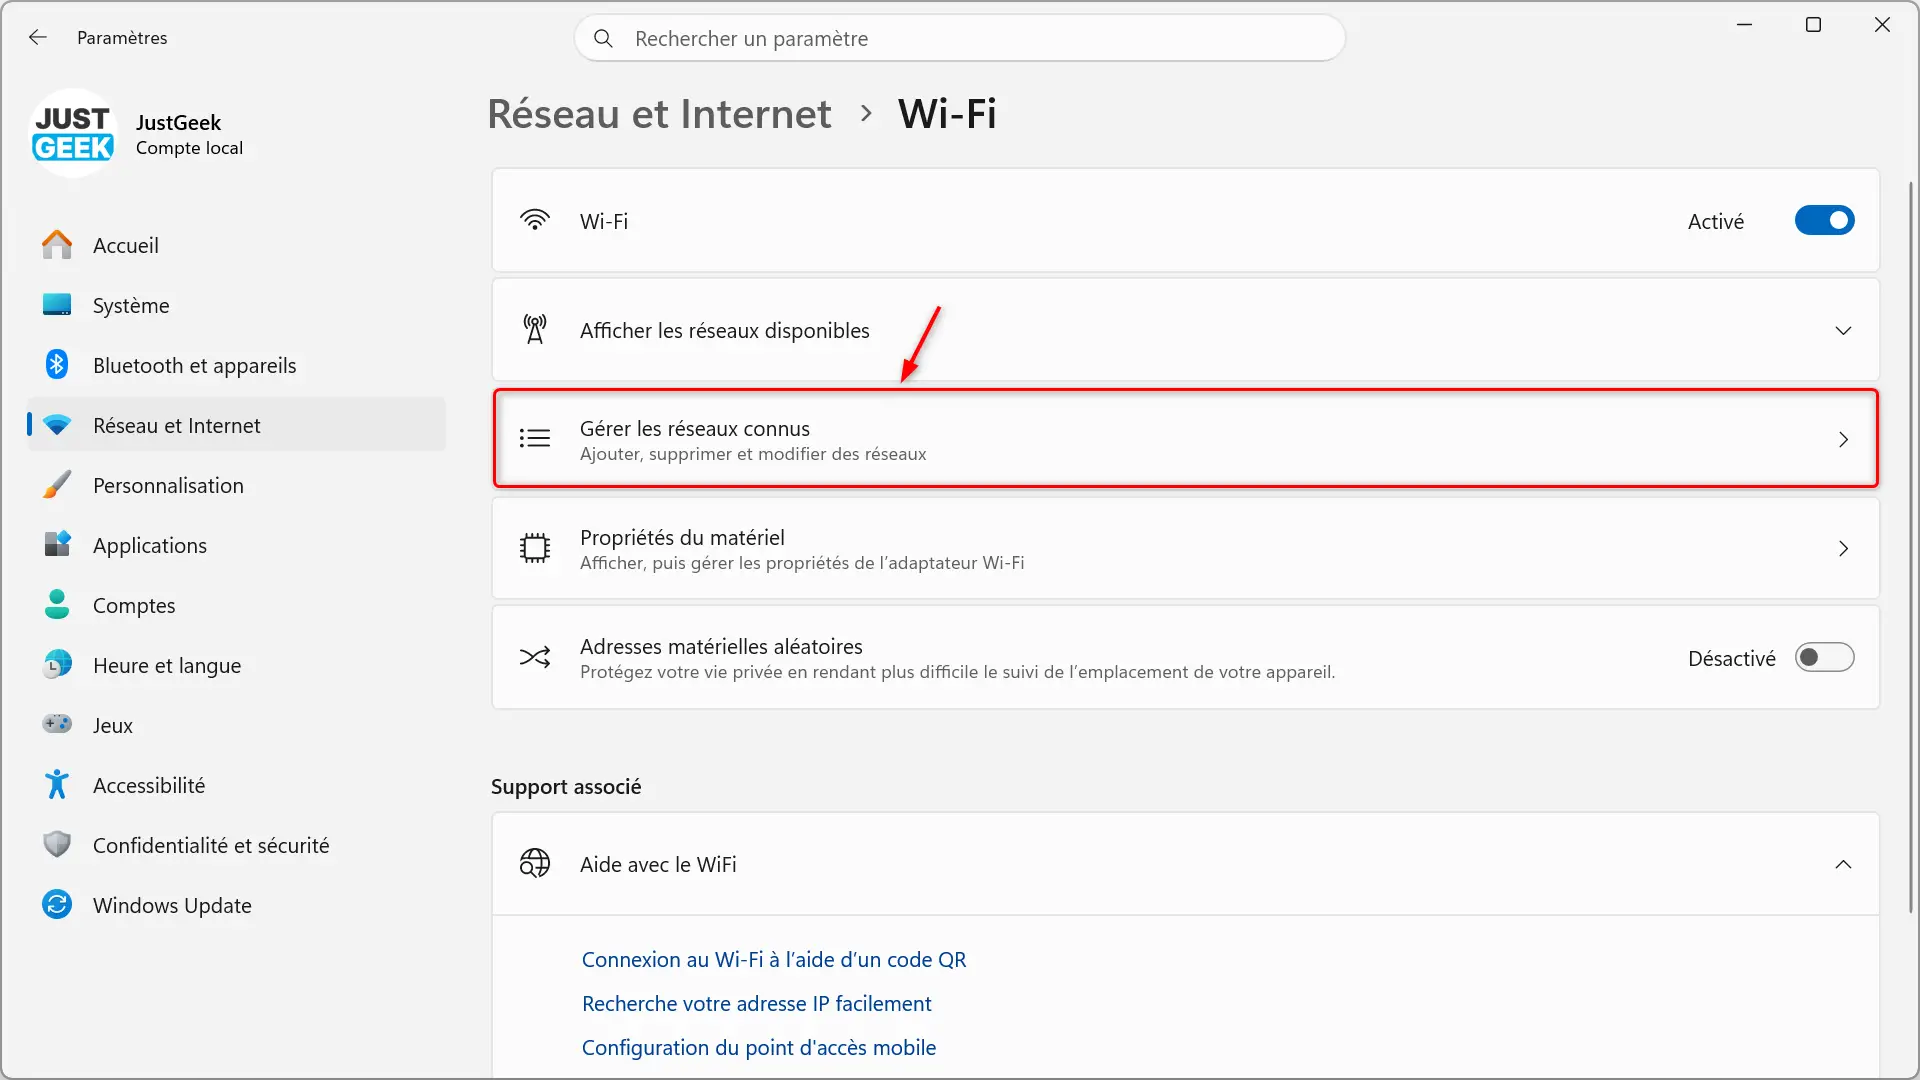
Task: Maximize the Paramètres window
Action: pos(1813,25)
